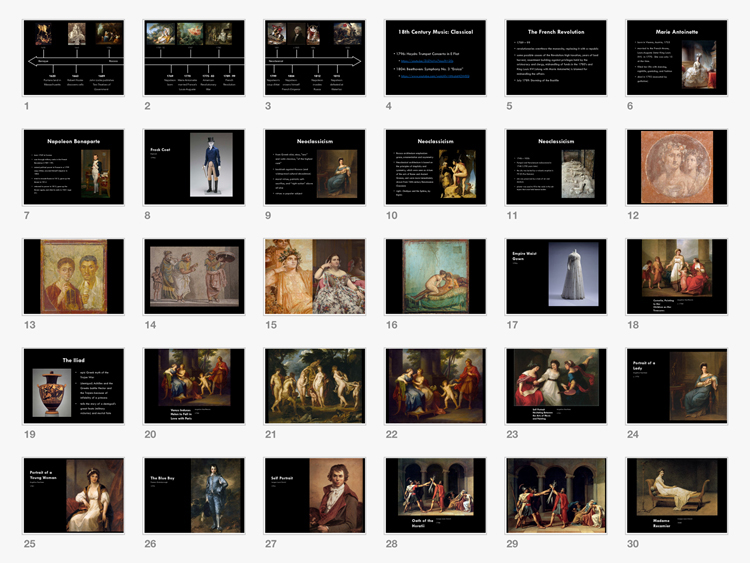This screenshot has height=563, width=750.
Task: Select slide 24 'Portrait of a Lady'
Action: pyautogui.click(x=677, y=386)
